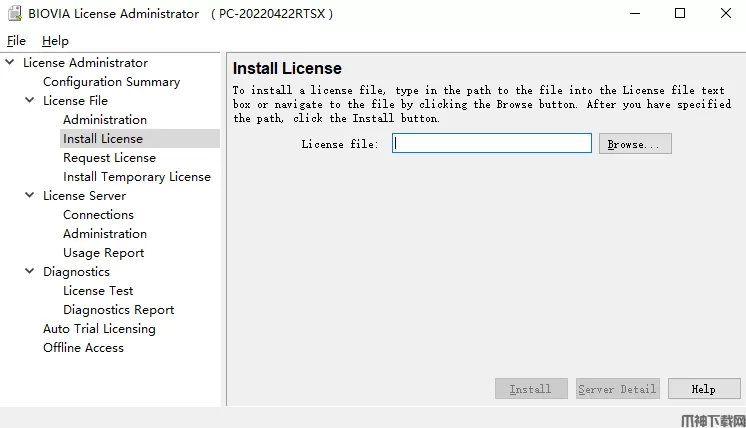Select Auto Trial Licensing
This screenshot has width=746, height=428.
coord(99,329)
